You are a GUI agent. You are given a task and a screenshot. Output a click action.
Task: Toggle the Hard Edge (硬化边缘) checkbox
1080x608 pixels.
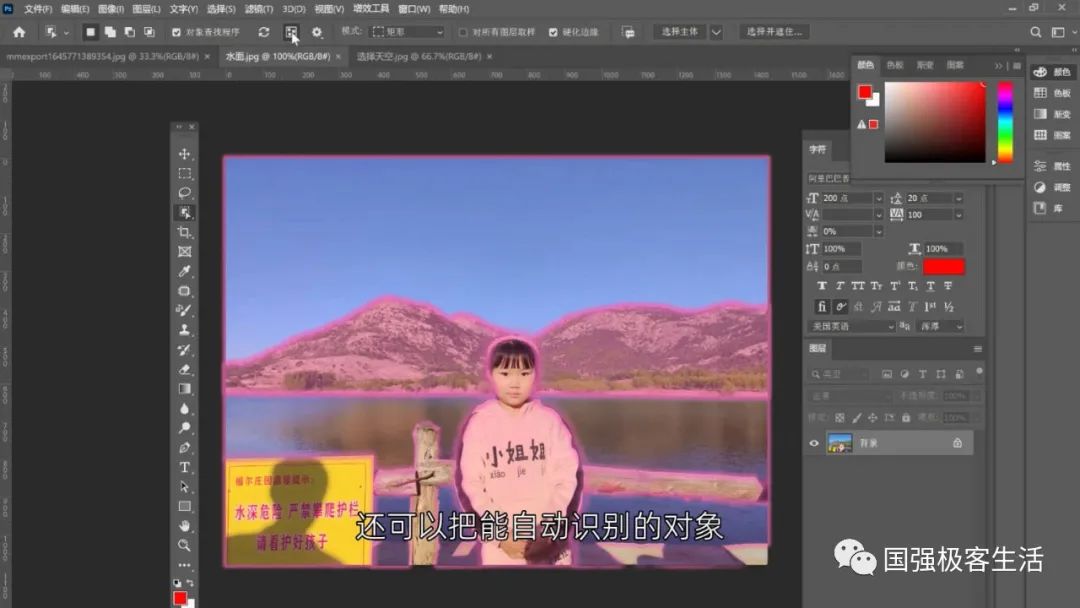point(553,32)
